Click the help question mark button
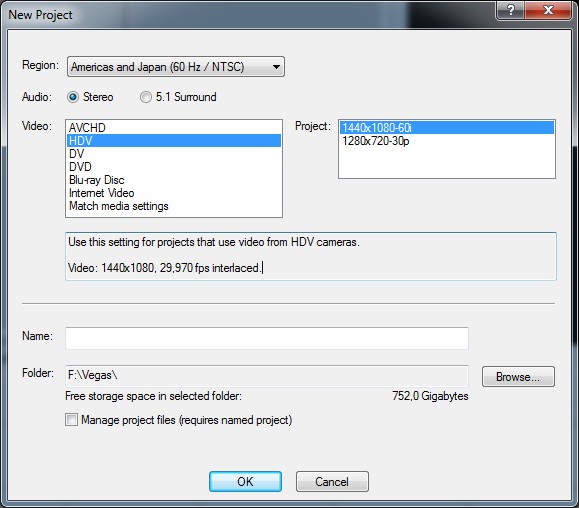 point(511,10)
